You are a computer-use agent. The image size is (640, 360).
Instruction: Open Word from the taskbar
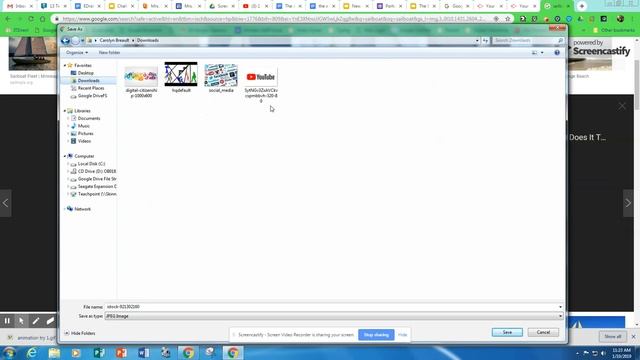point(143,353)
